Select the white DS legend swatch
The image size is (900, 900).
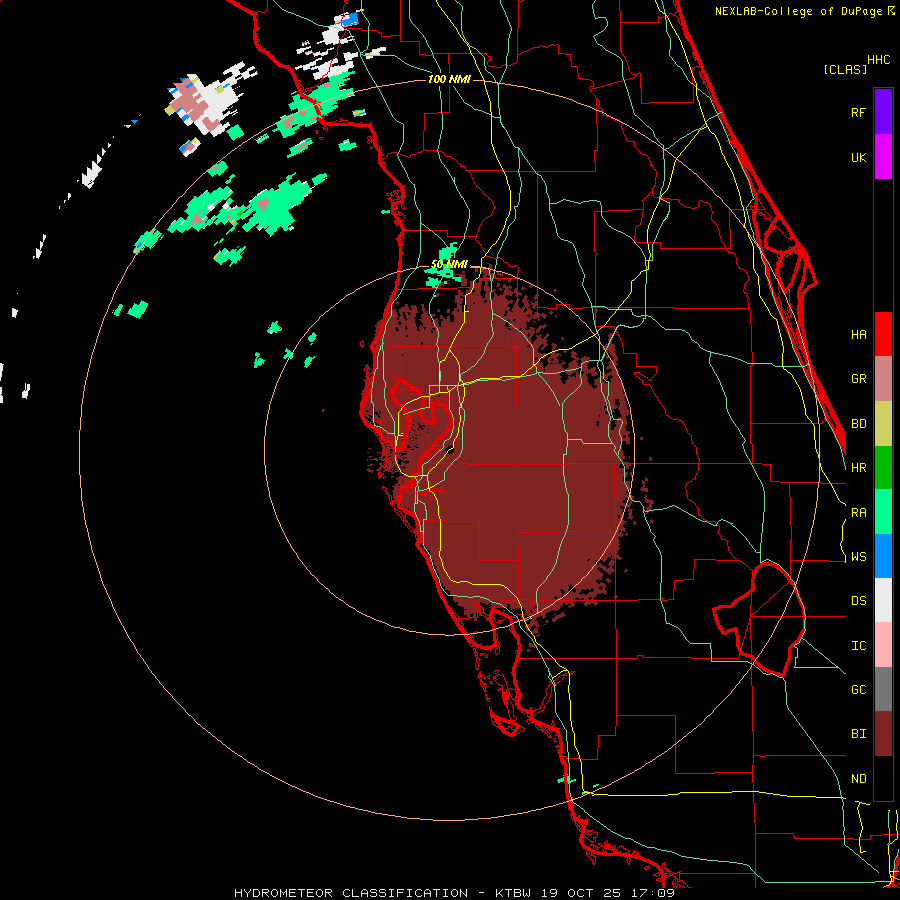point(883,600)
